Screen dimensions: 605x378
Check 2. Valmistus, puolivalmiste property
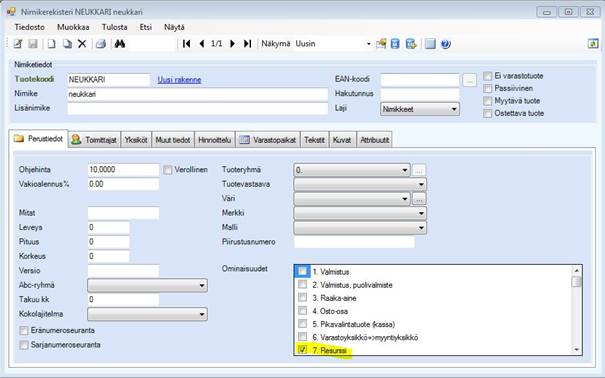(x=302, y=285)
